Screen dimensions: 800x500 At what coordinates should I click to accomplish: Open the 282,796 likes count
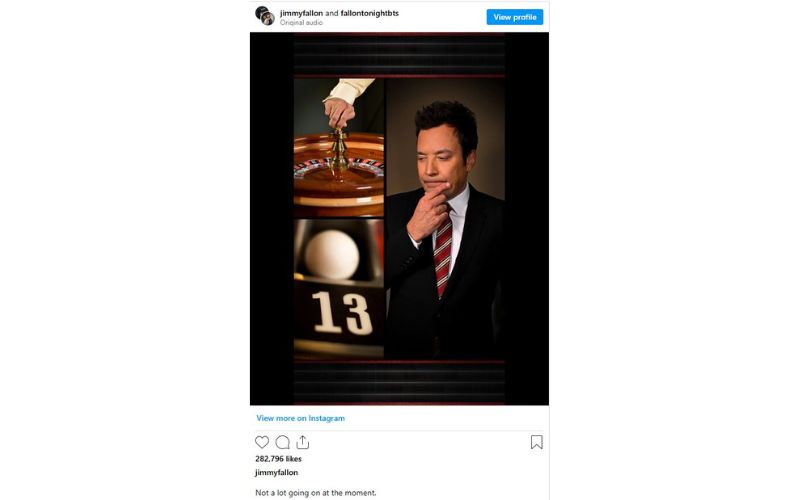278,459
